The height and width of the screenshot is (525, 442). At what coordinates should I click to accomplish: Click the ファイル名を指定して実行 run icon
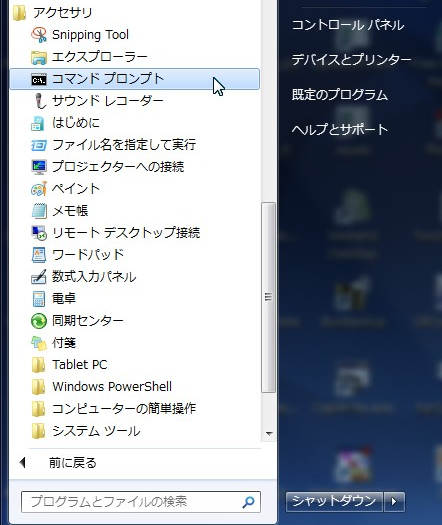(39, 145)
